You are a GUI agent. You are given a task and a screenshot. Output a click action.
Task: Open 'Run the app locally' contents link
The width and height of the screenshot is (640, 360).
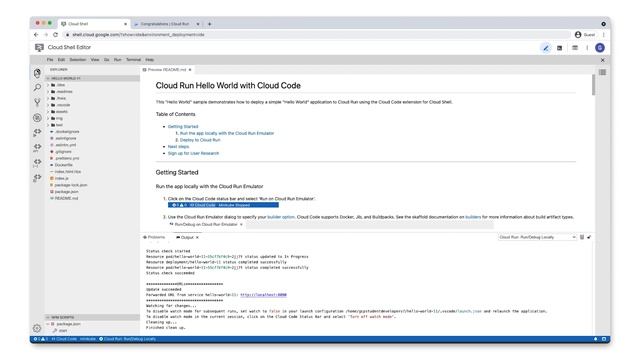point(227,133)
